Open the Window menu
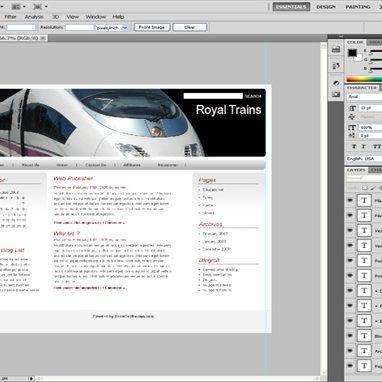 click(96, 17)
